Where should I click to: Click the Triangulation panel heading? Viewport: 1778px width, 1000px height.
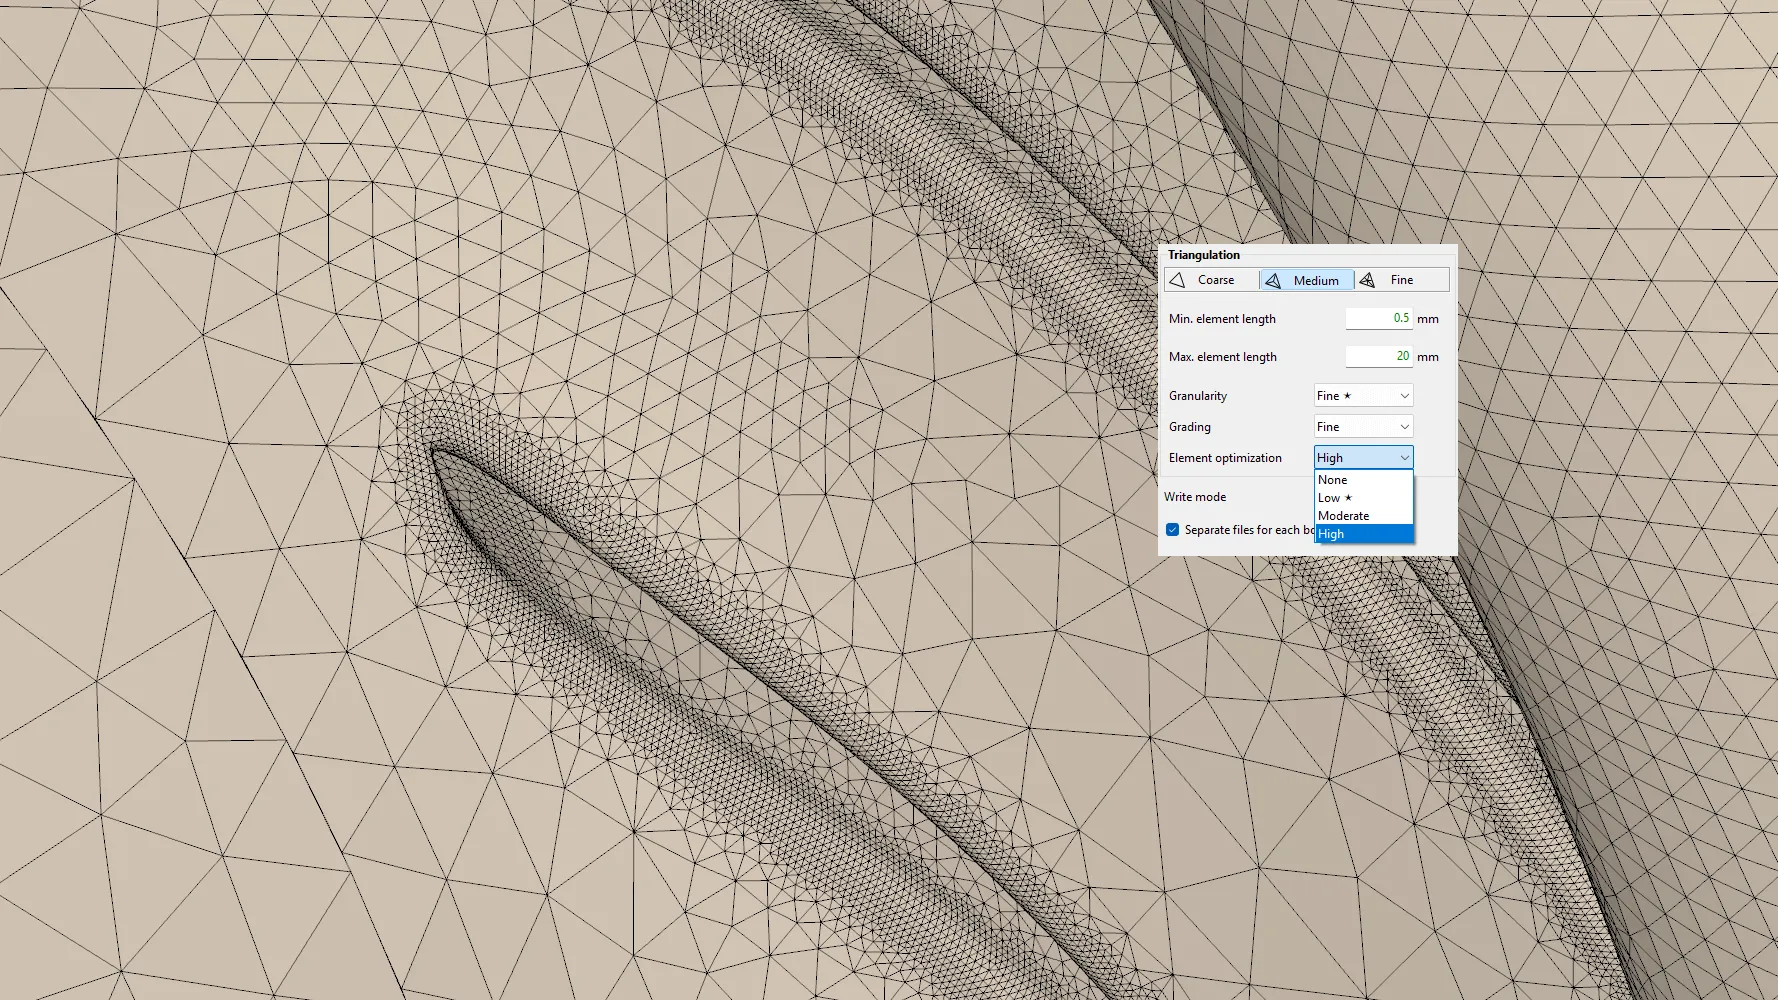pos(1203,255)
